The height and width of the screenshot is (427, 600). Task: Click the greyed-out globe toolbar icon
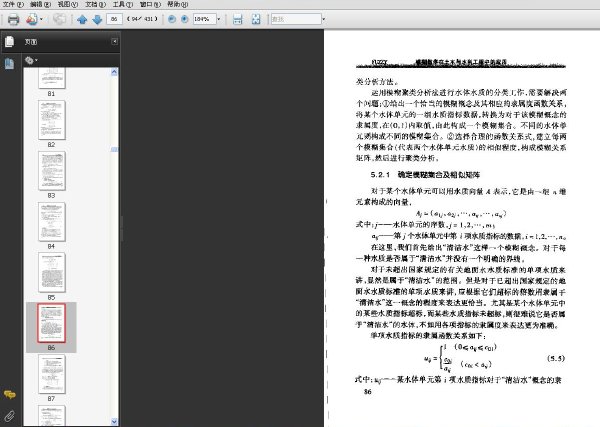(59, 19)
